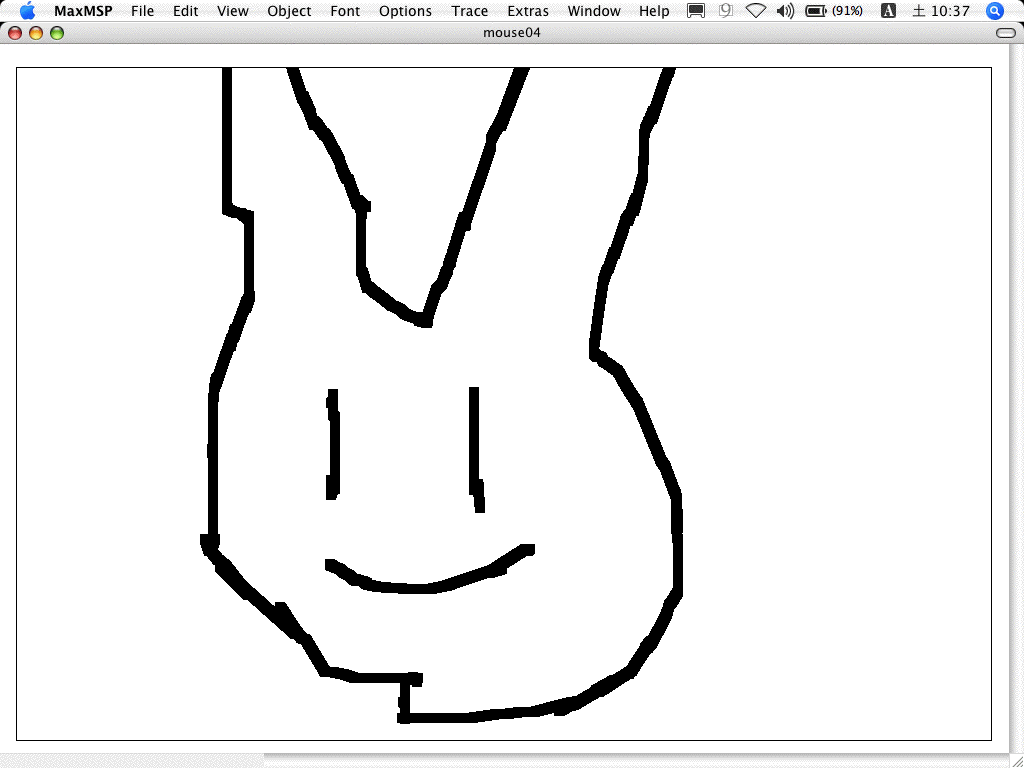Open the File menu
The image size is (1024, 768).
(142, 11)
